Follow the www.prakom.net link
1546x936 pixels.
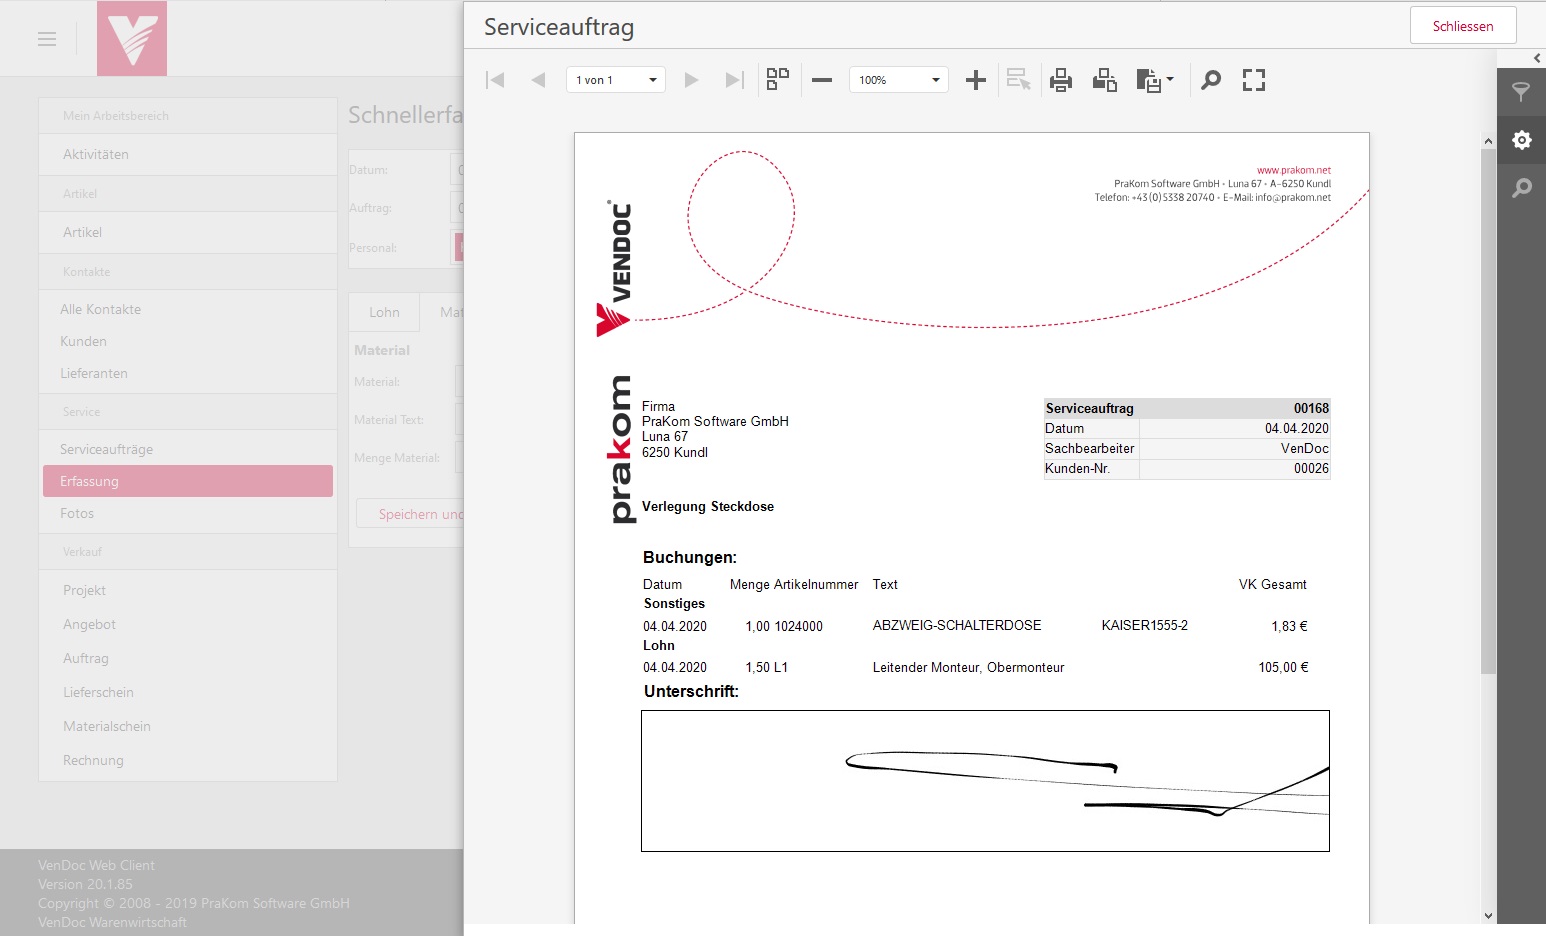point(1293,170)
